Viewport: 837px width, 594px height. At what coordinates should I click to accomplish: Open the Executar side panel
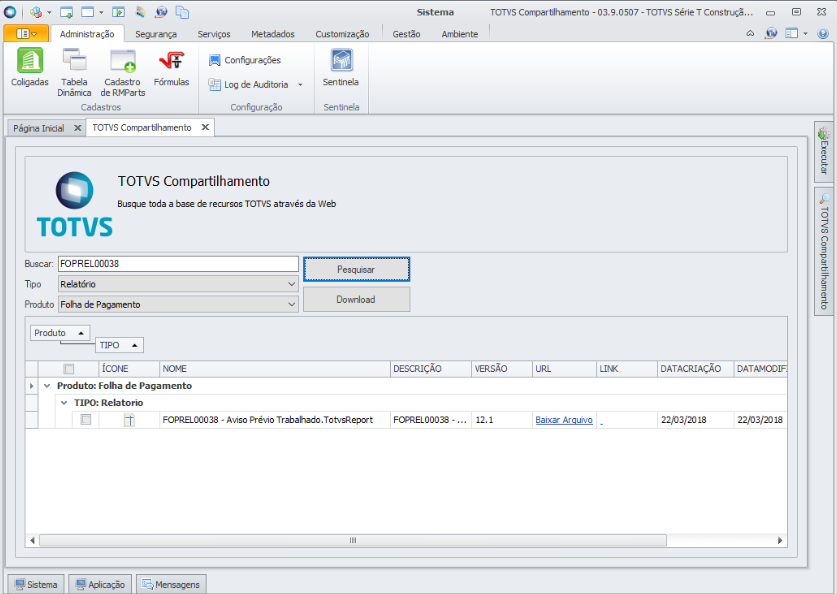[824, 151]
